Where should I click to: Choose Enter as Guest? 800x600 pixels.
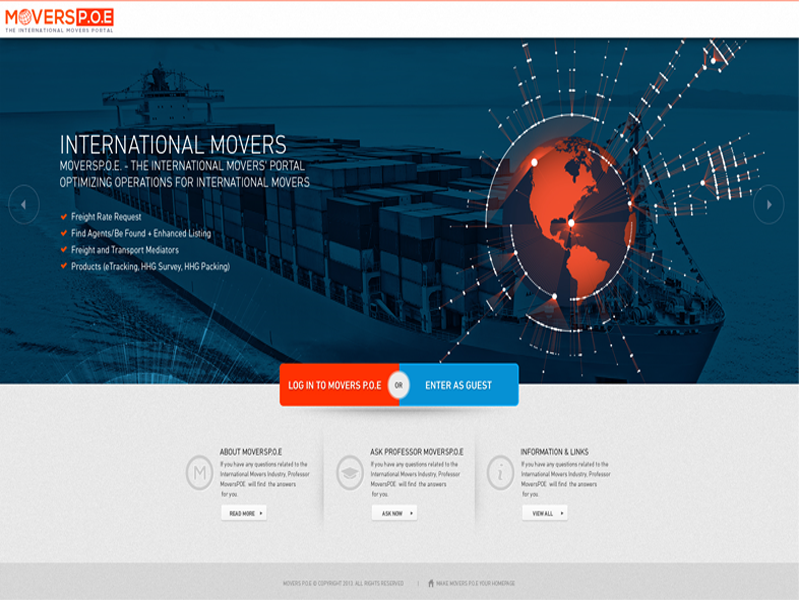click(x=458, y=385)
